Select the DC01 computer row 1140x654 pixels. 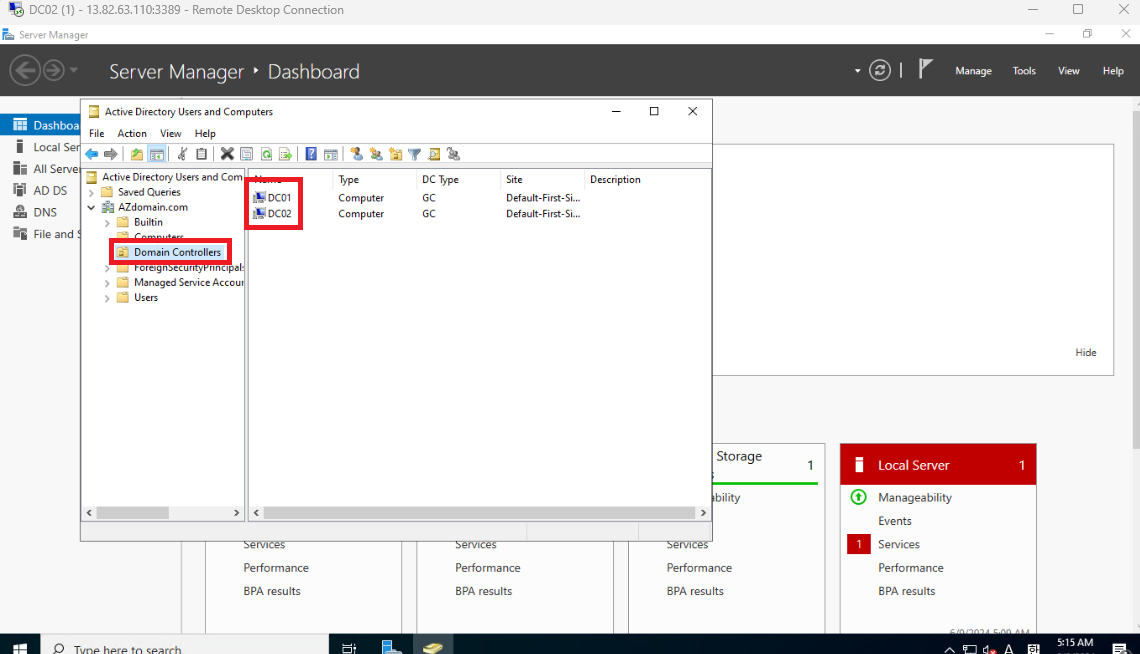279,198
